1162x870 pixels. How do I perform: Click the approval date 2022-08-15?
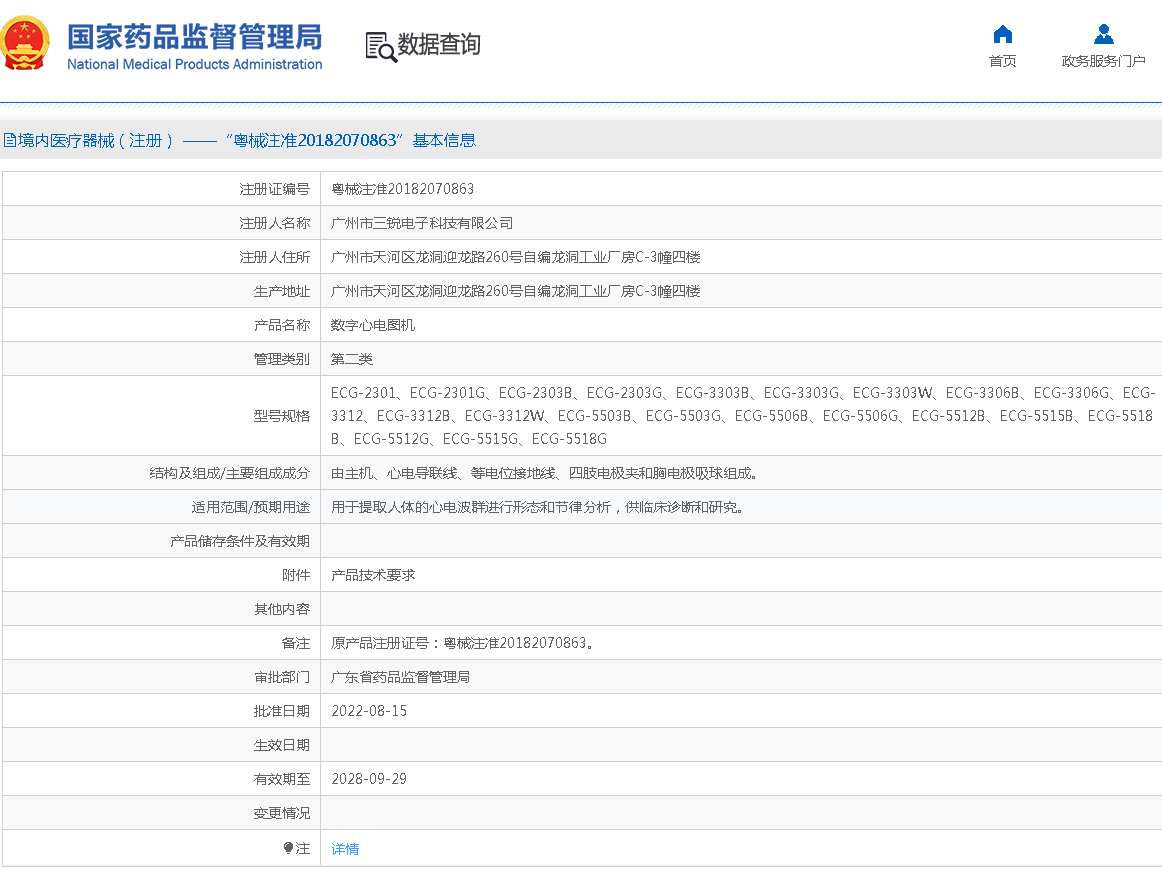369,711
